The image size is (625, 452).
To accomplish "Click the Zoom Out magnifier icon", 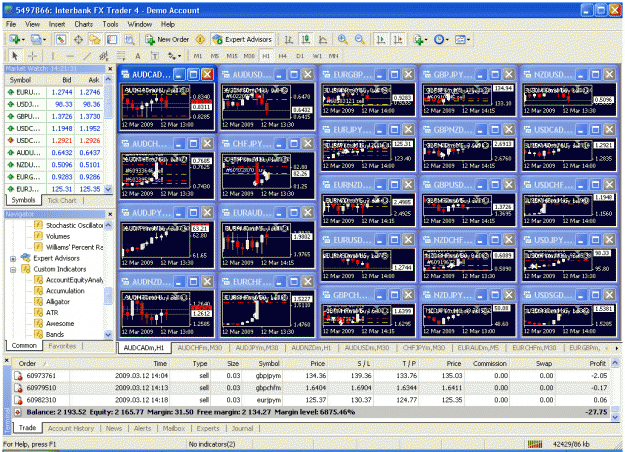I will click(x=360, y=39).
